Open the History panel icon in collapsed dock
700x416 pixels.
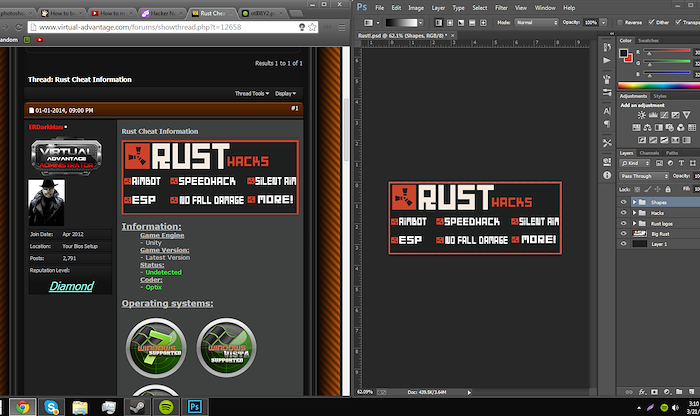point(607,47)
